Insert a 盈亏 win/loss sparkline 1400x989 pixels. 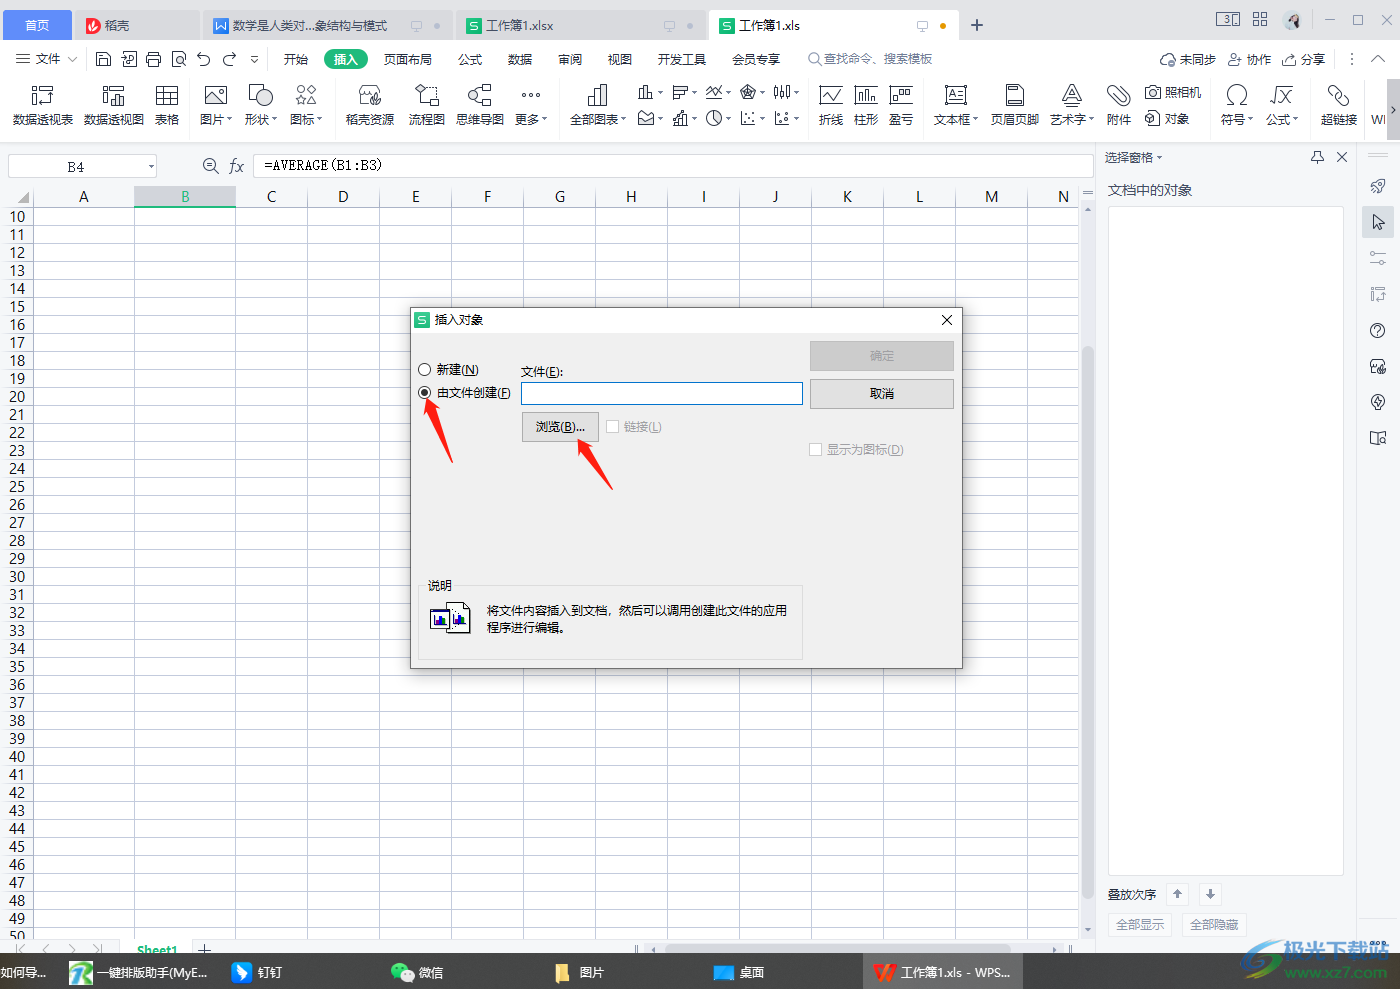pyautogui.click(x=901, y=105)
